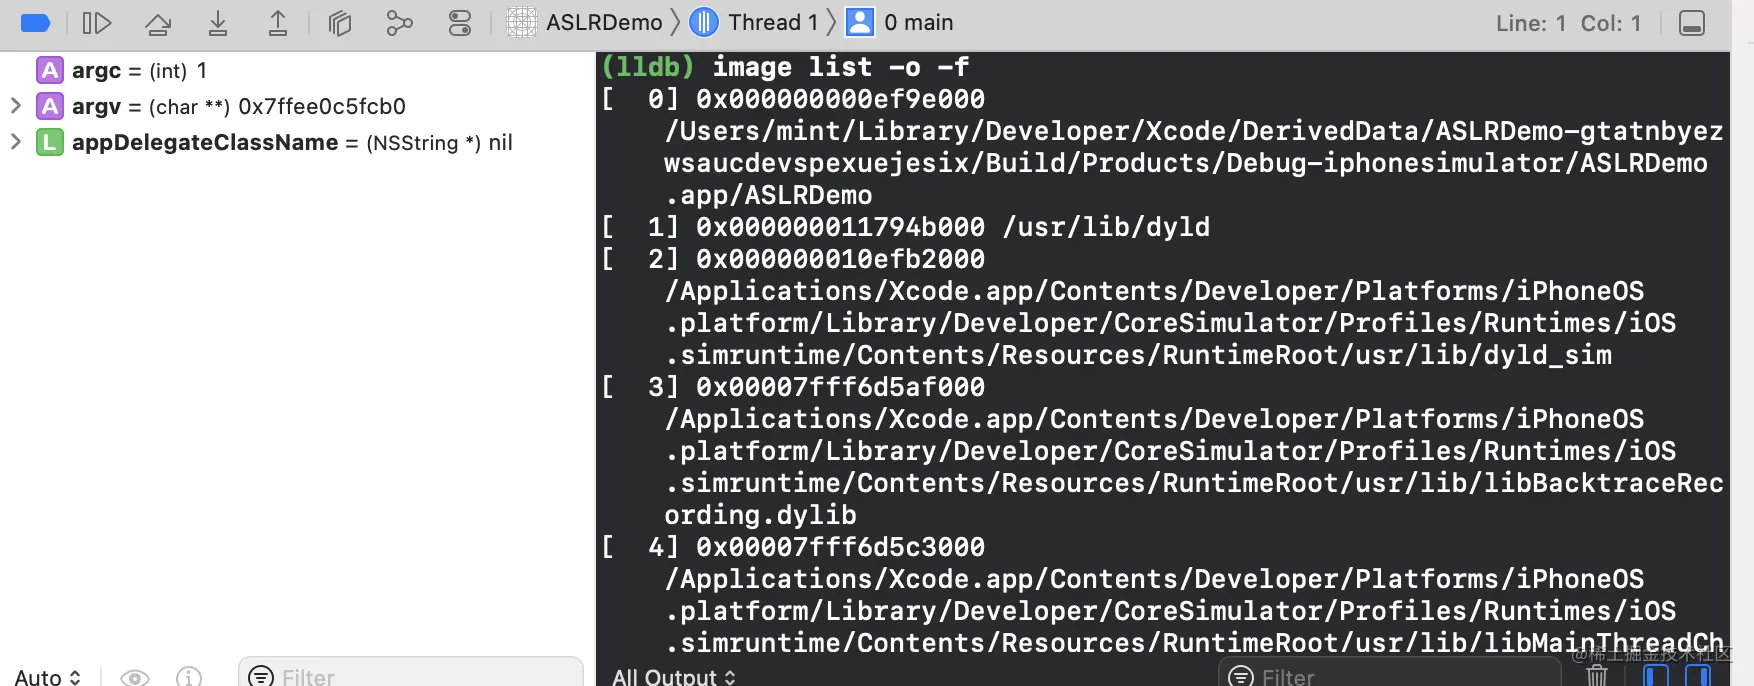Click the 'L' local icon for appDelegateClassName
The height and width of the screenshot is (686, 1754).
coord(50,142)
